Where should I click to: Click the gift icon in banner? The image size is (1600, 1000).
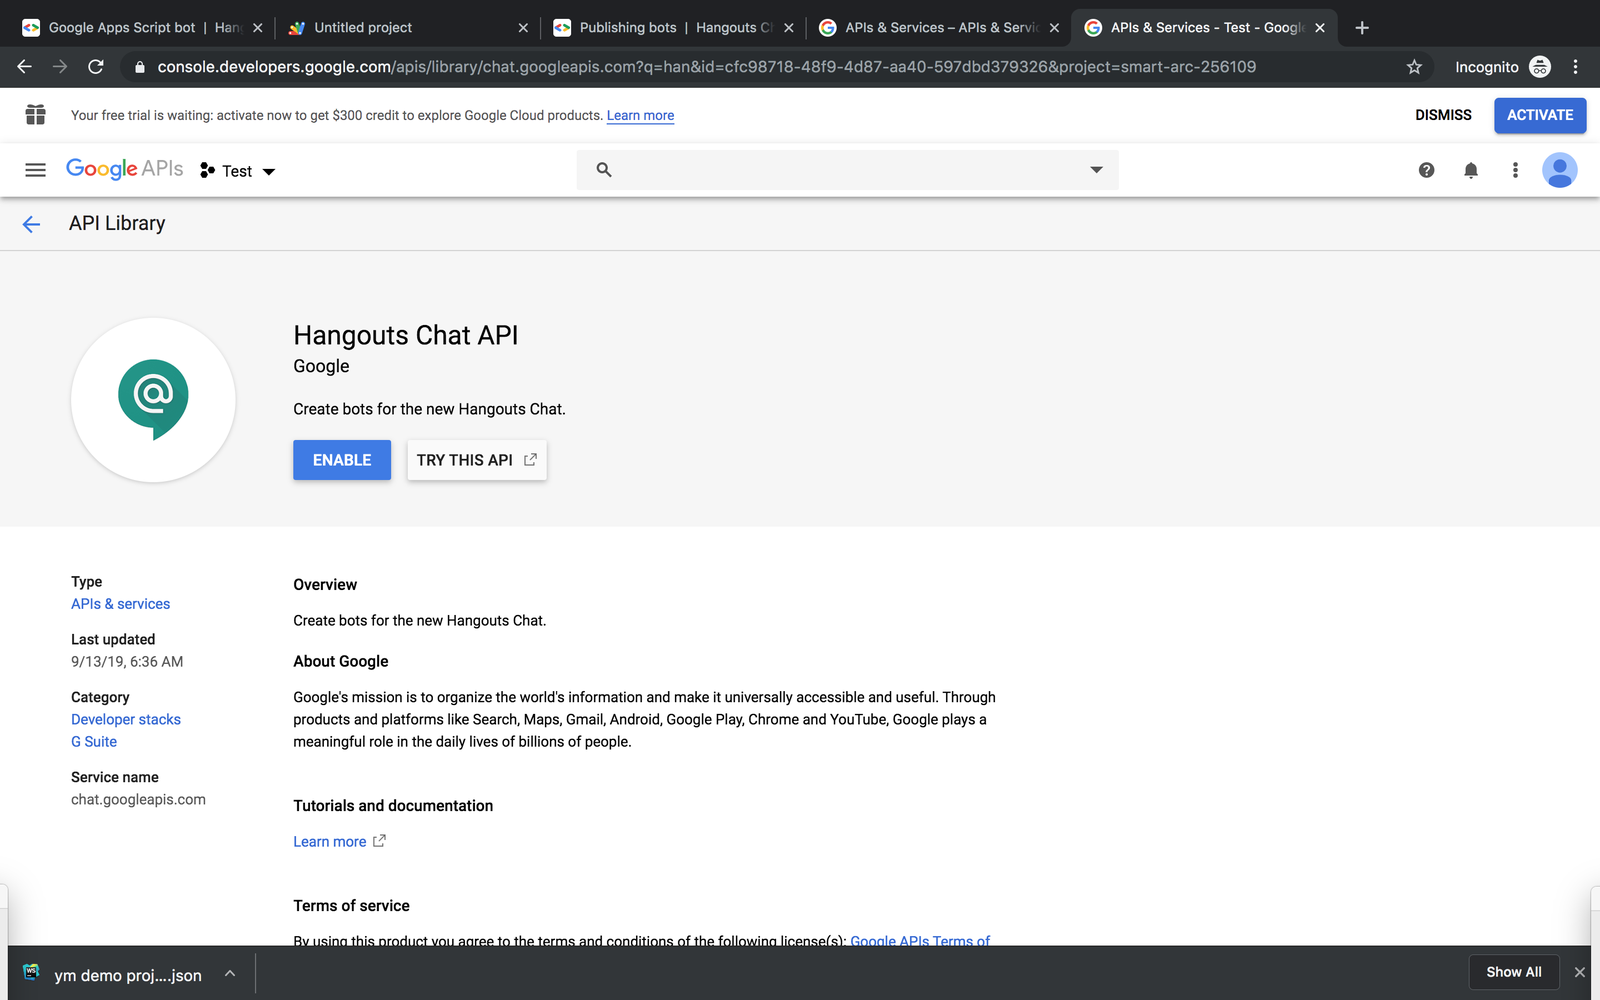point(36,115)
